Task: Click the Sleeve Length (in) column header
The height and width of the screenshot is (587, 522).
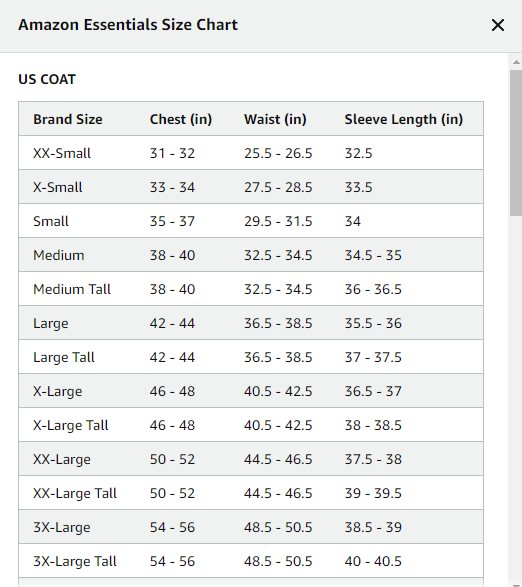Action: click(x=404, y=119)
